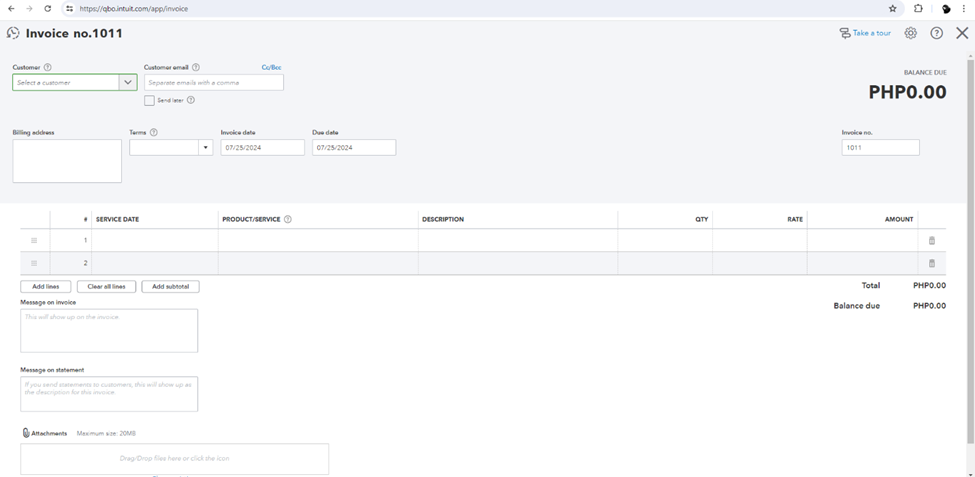Click row 1 Service Date cell
Viewport: 975px width, 477px height.
155,240
